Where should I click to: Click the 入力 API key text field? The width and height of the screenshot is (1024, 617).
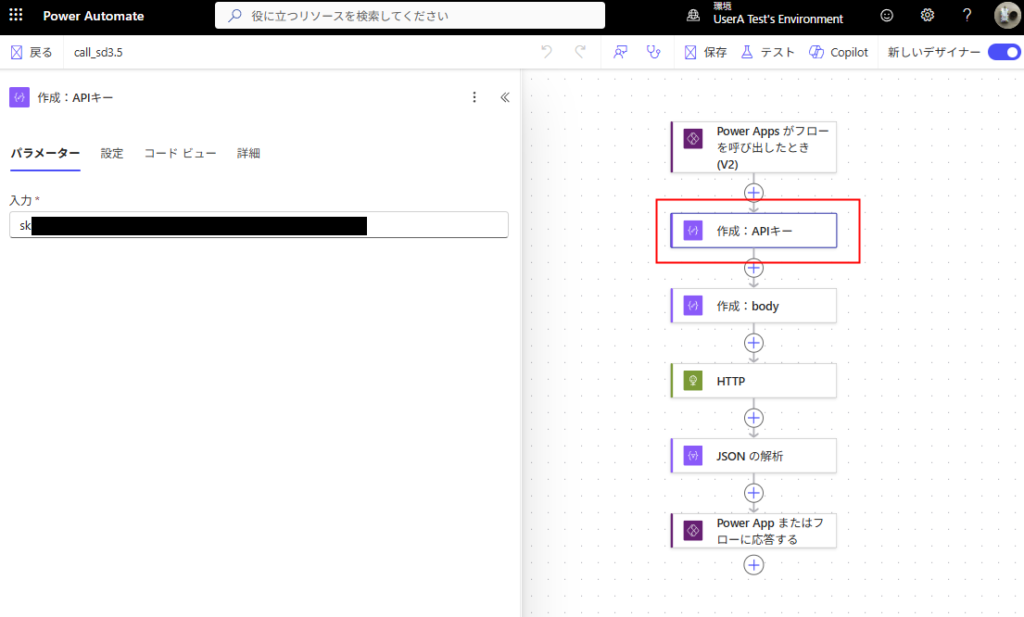click(258, 225)
